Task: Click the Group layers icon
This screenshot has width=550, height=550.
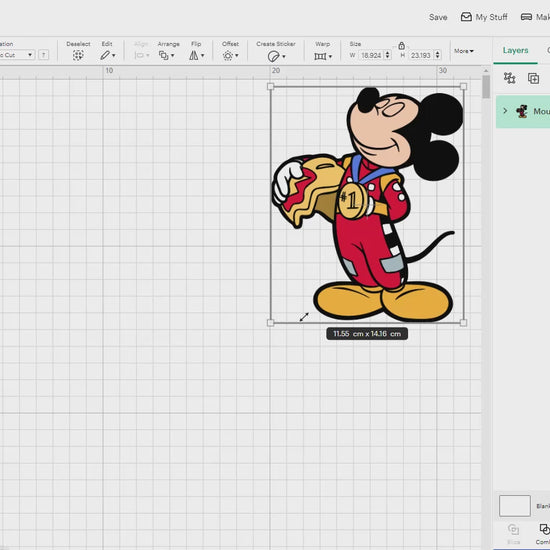Action: (509, 78)
